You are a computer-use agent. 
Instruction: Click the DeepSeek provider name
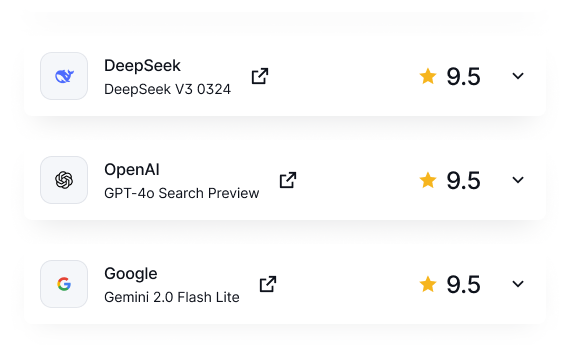coord(142,66)
